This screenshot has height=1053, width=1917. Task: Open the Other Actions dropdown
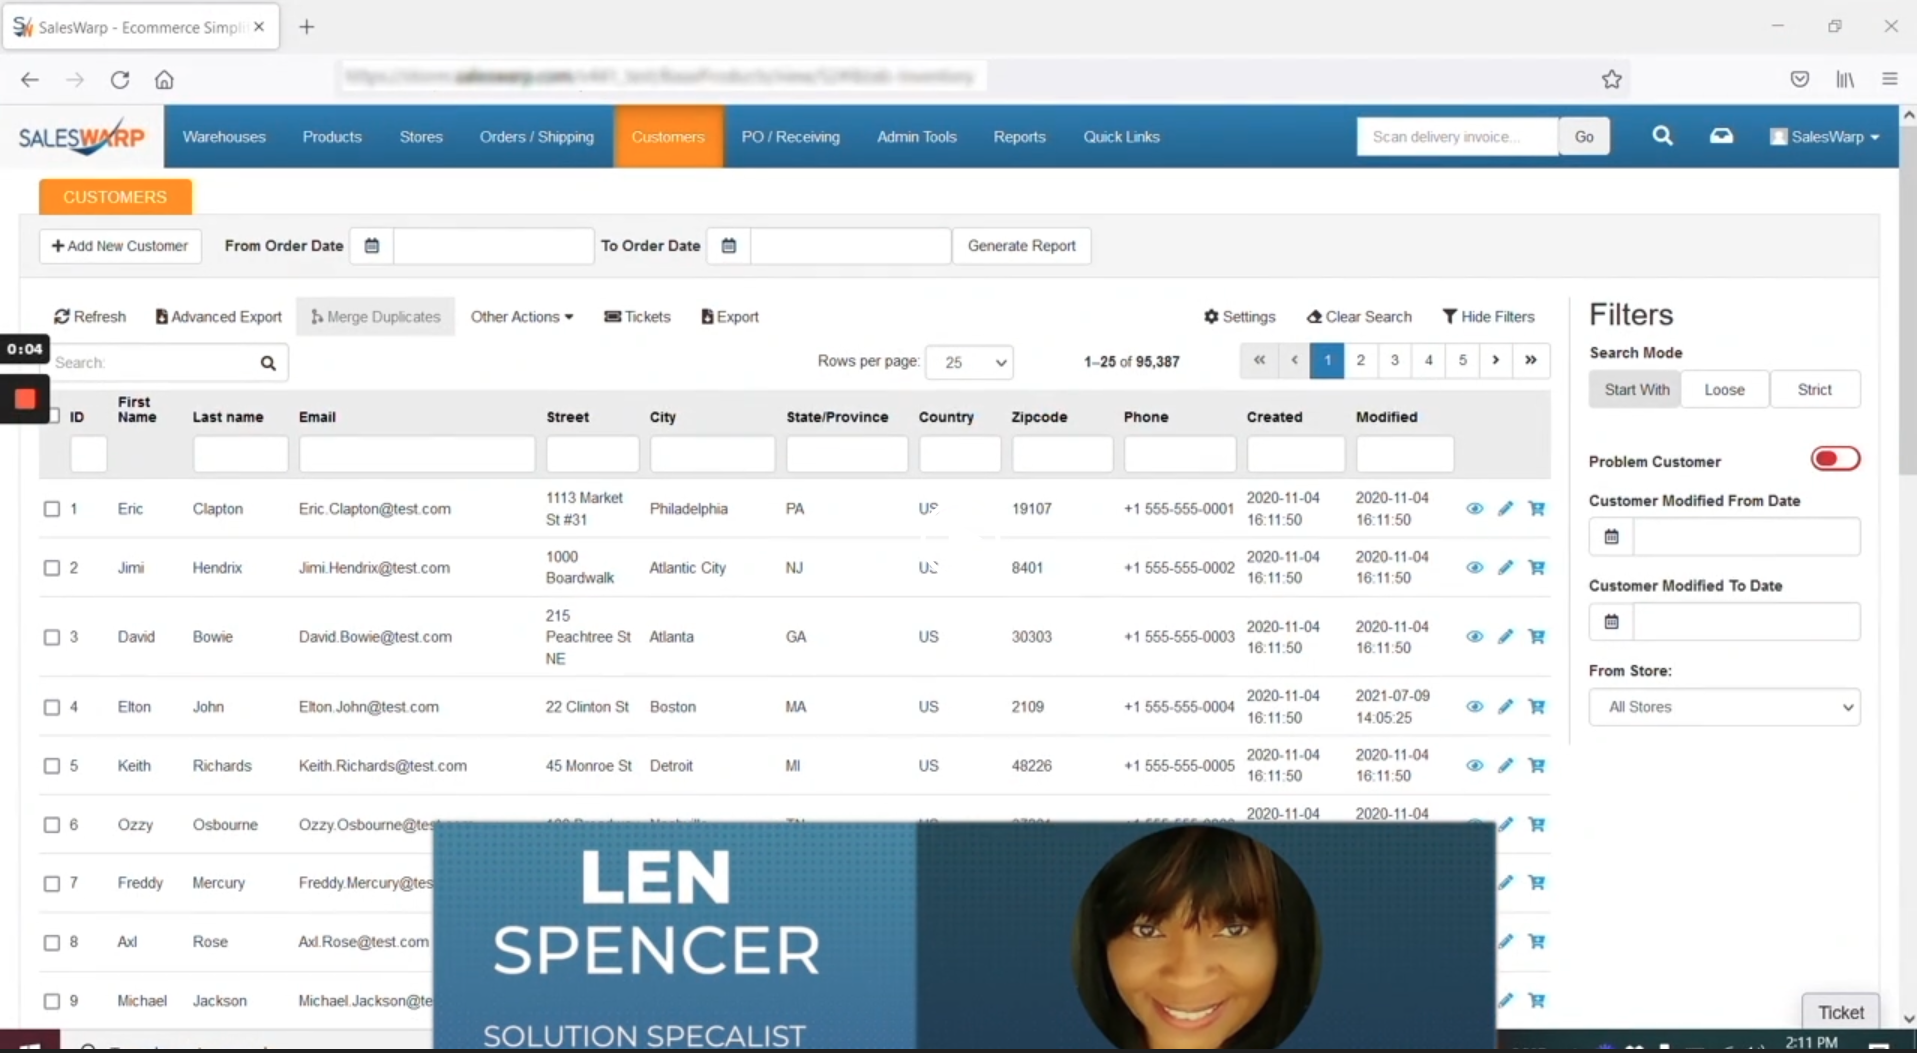(x=521, y=316)
